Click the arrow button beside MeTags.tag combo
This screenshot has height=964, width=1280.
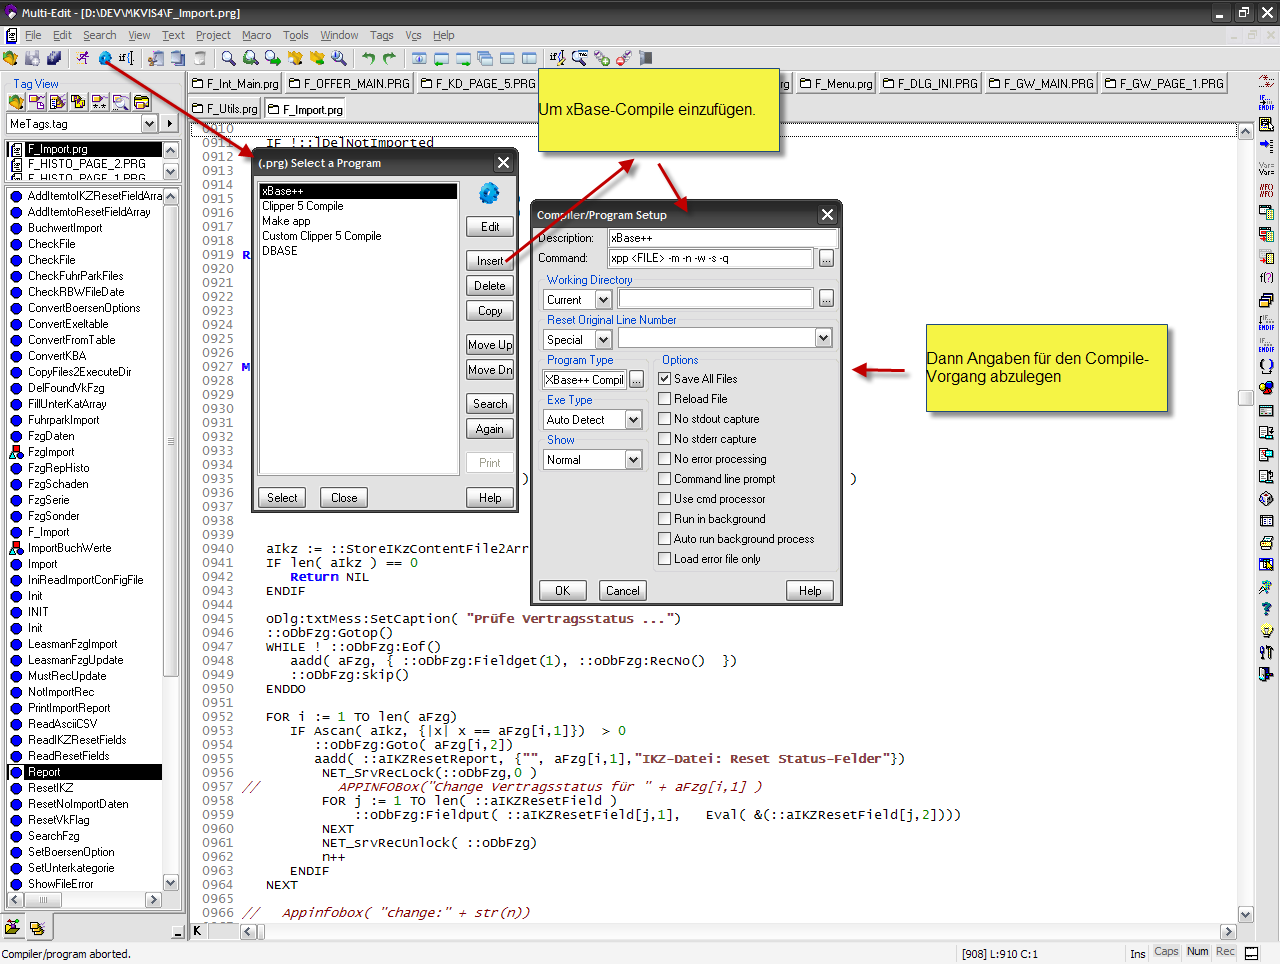170,124
